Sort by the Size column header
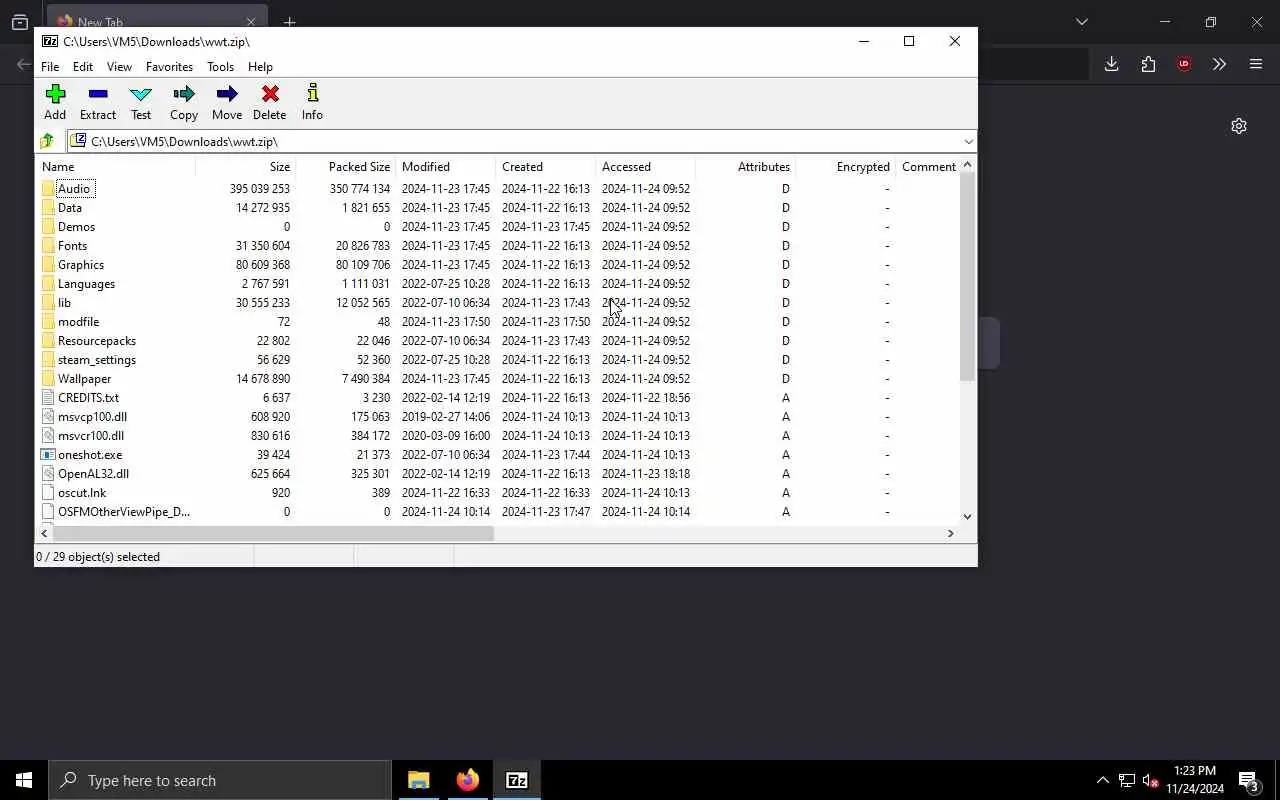 tap(245, 167)
